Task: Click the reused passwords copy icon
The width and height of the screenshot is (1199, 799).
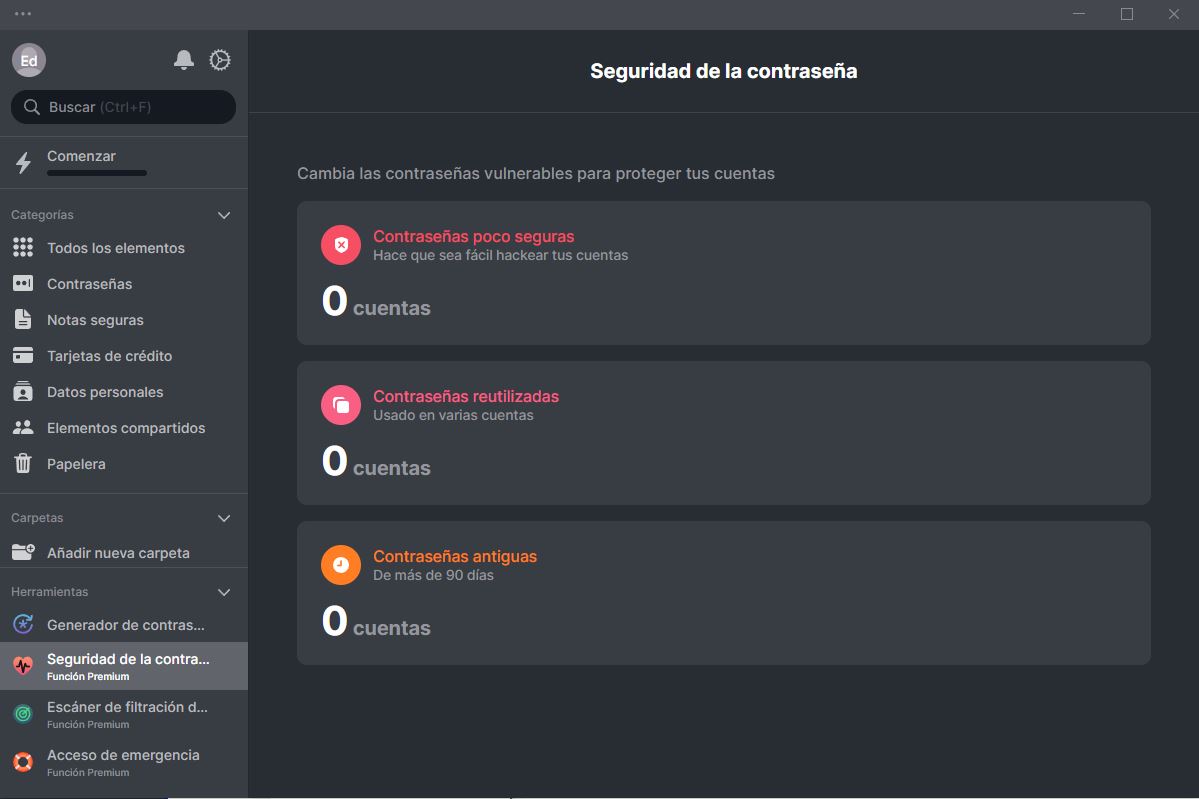Action: click(x=341, y=404)
